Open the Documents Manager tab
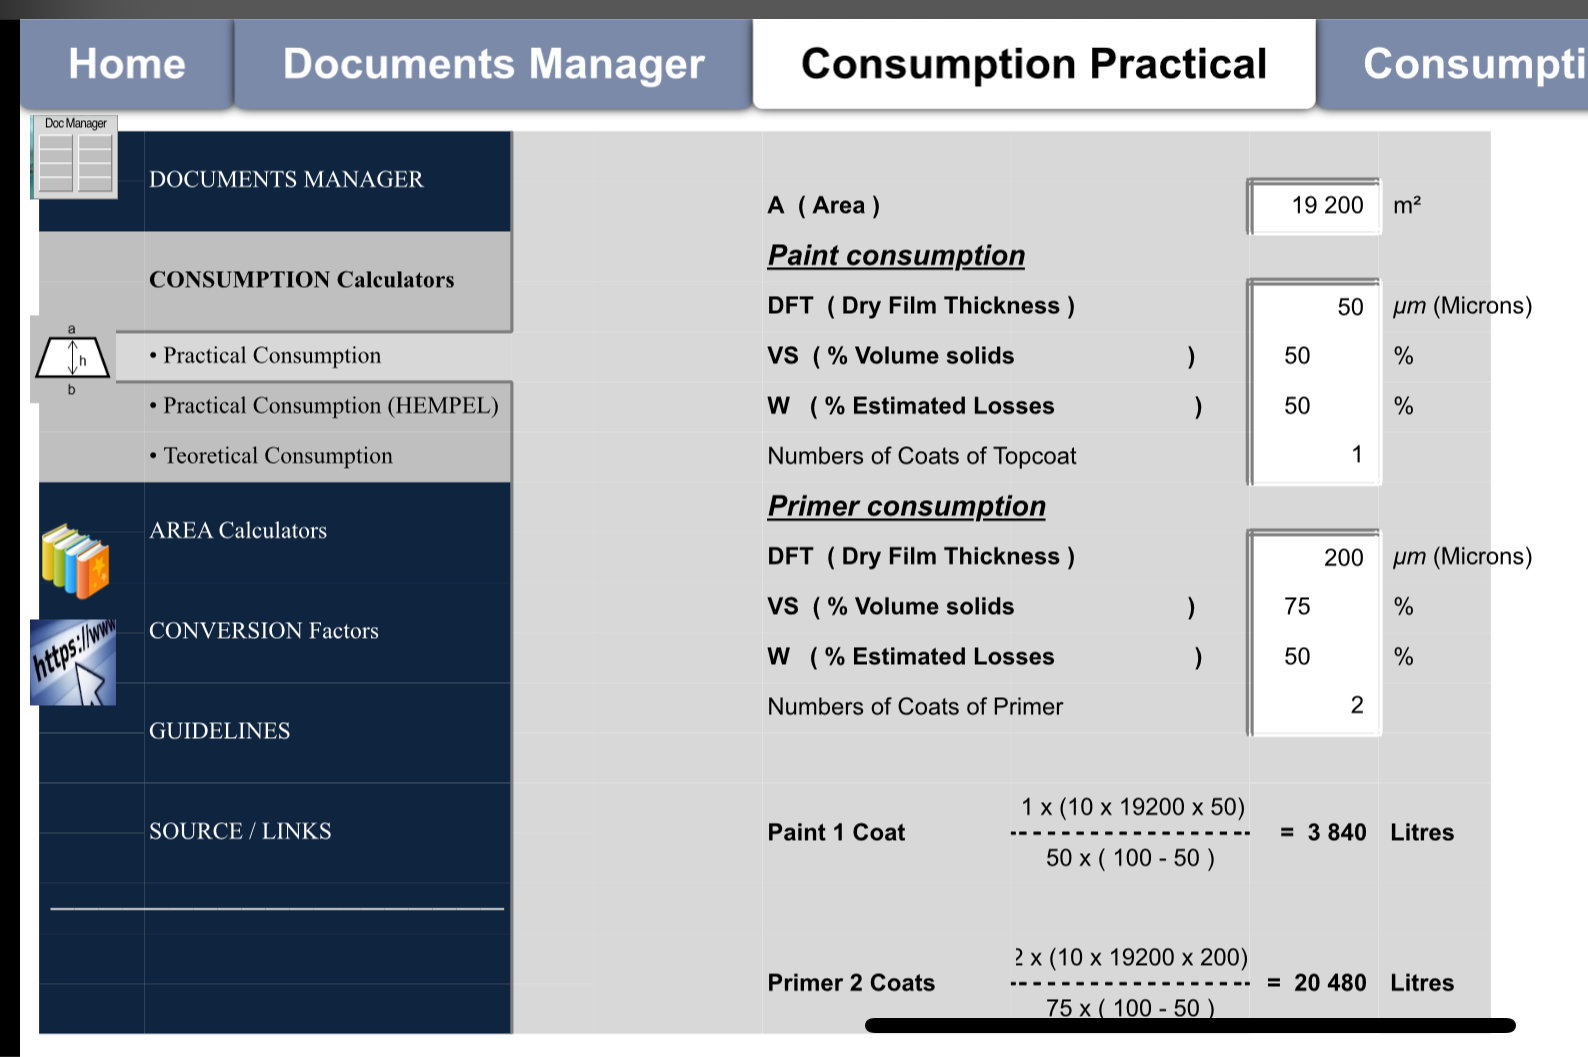Screen dimensions: 1588x1057 click(493, 64)
